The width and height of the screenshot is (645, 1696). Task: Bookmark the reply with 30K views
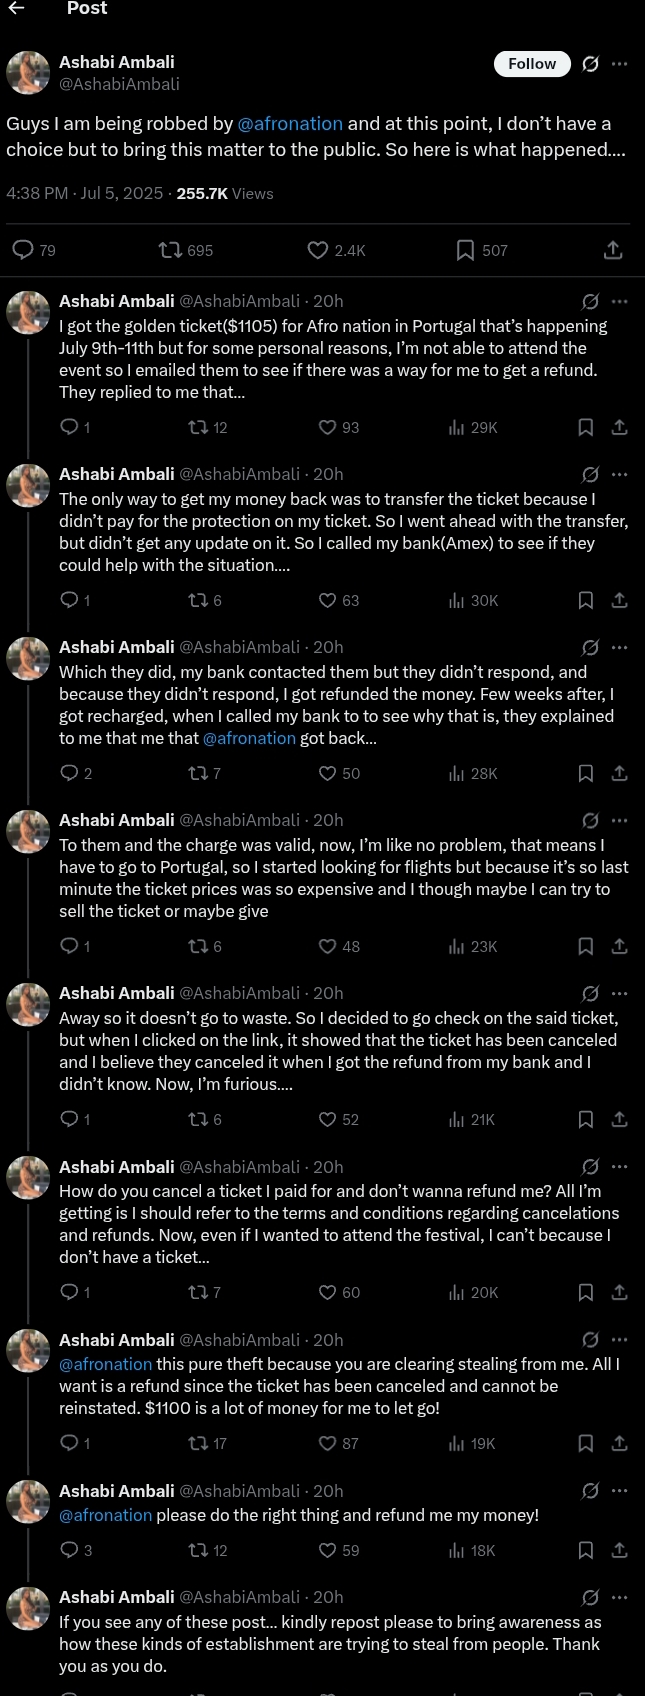tap(586, 600)
